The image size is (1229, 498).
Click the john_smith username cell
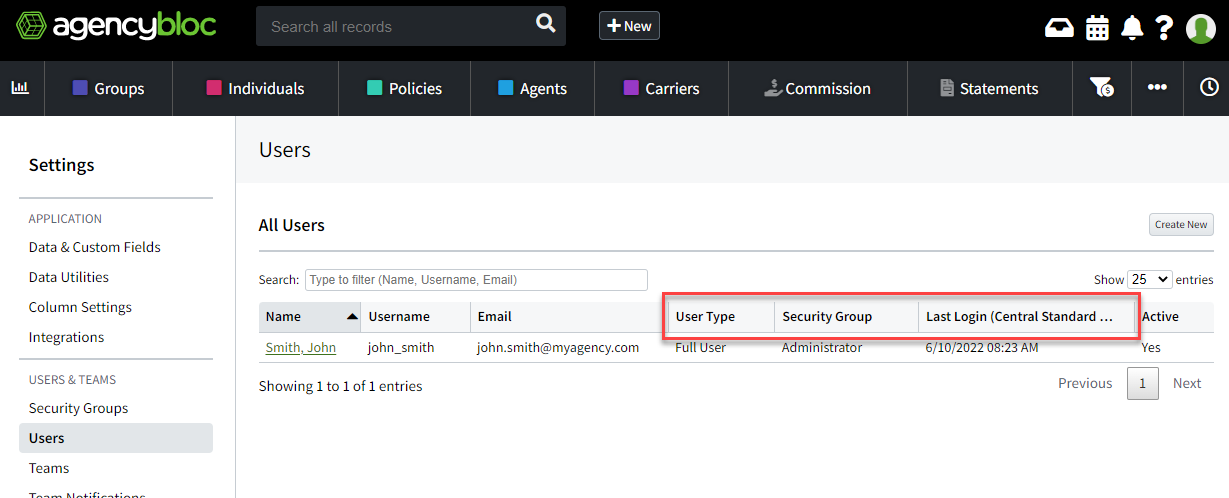click(x=402, y=347)
